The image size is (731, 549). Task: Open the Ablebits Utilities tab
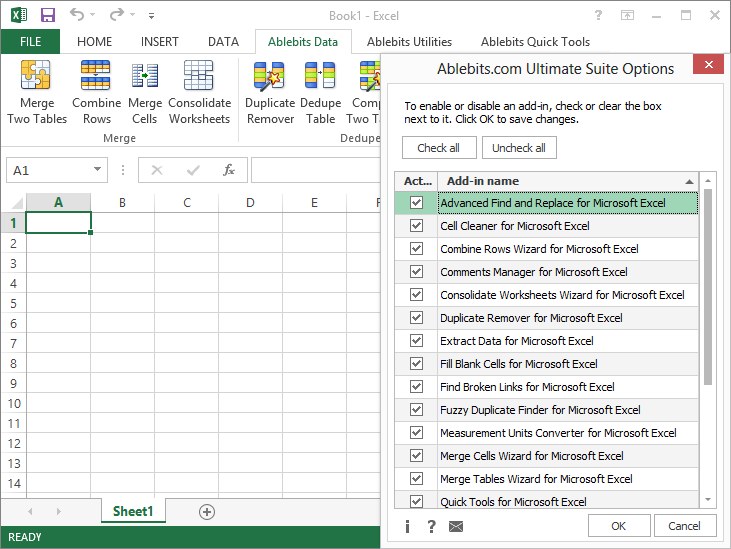[409, 41]
